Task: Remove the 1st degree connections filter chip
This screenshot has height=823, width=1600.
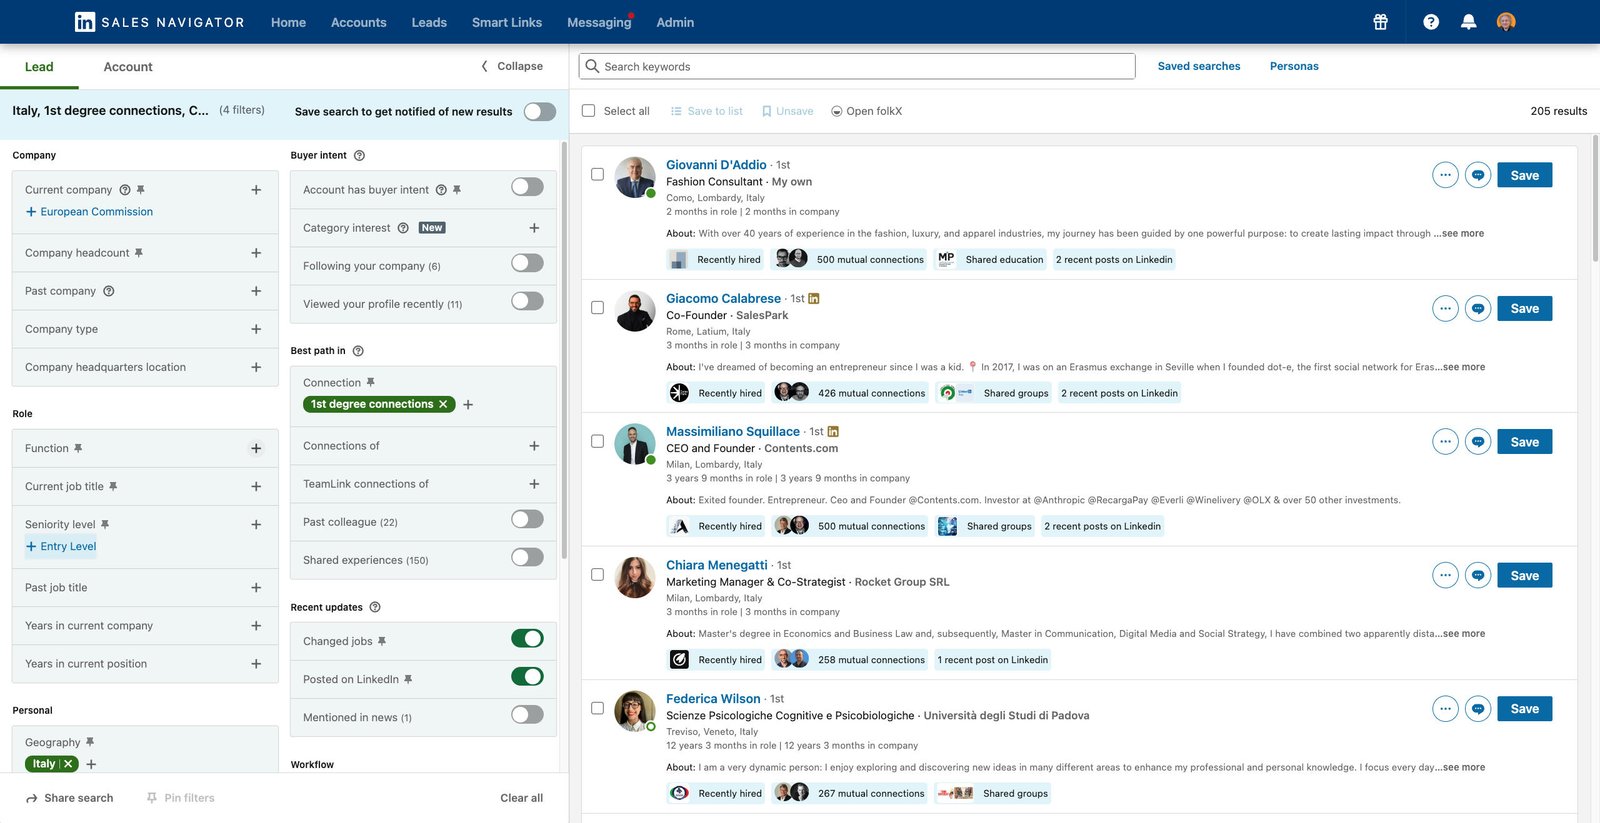Action: [443, 404]
